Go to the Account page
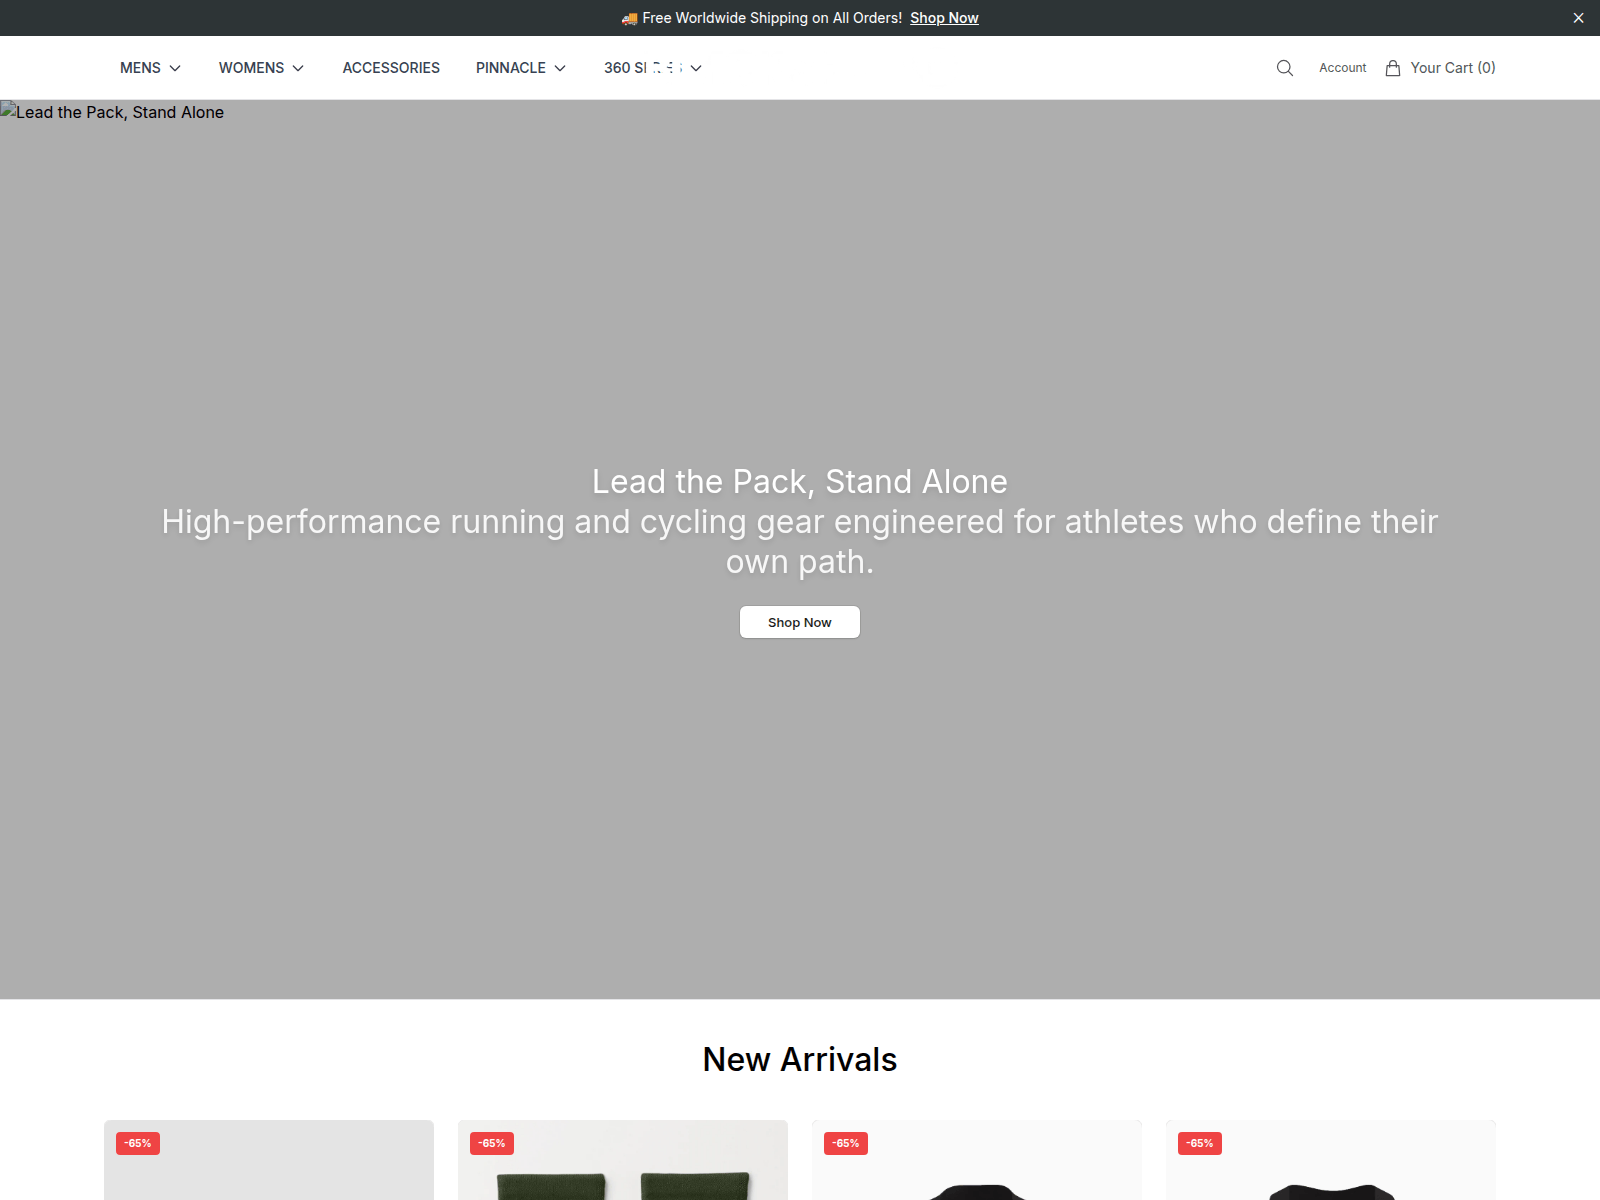 (1342, 68)
